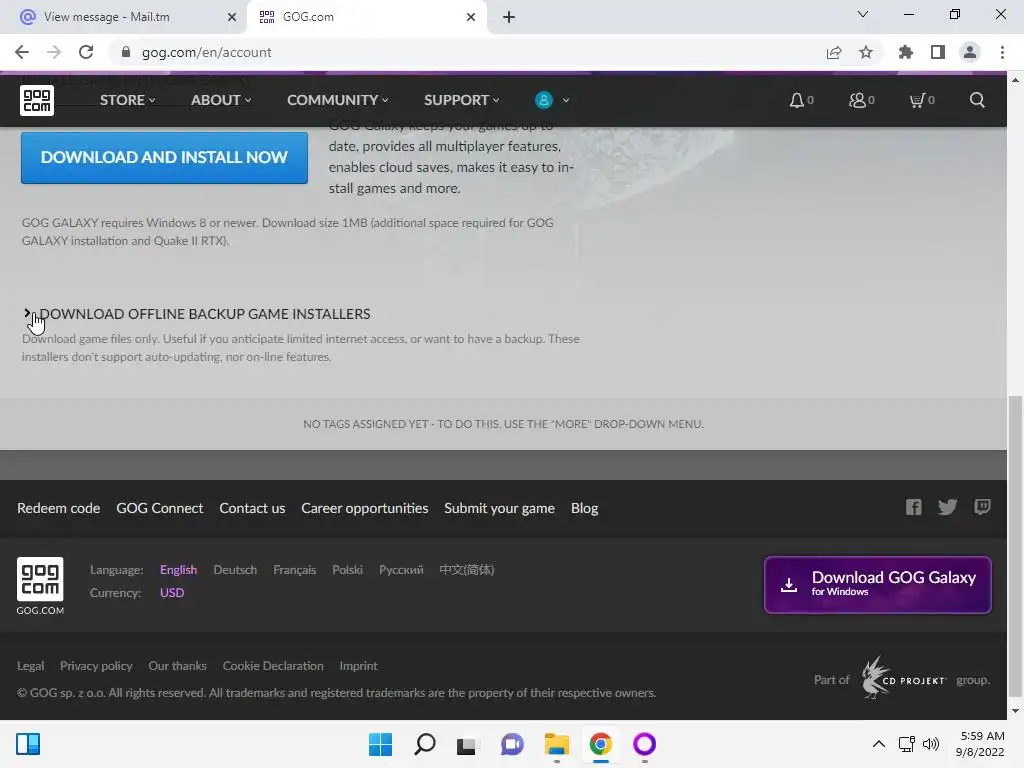This screenshot has width=1024, height=768.
Task: Bookmark this page with star icon
Action: (866, 52)
